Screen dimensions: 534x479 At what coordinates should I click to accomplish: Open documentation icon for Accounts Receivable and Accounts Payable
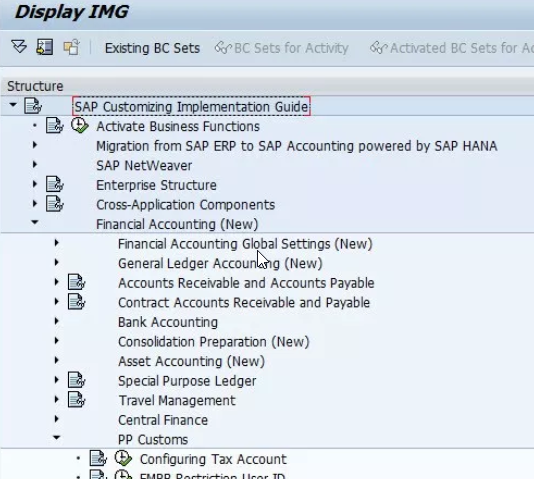77,282
